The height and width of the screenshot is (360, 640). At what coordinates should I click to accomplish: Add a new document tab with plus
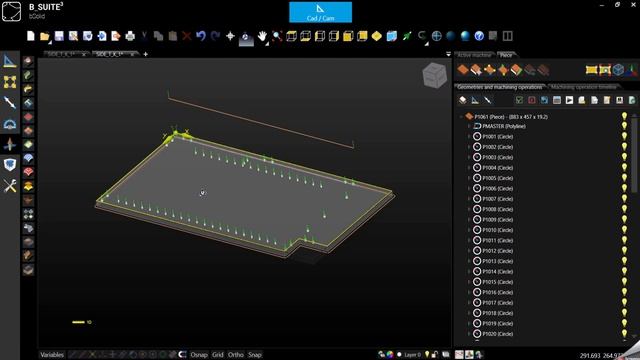(x=145, y=54)
